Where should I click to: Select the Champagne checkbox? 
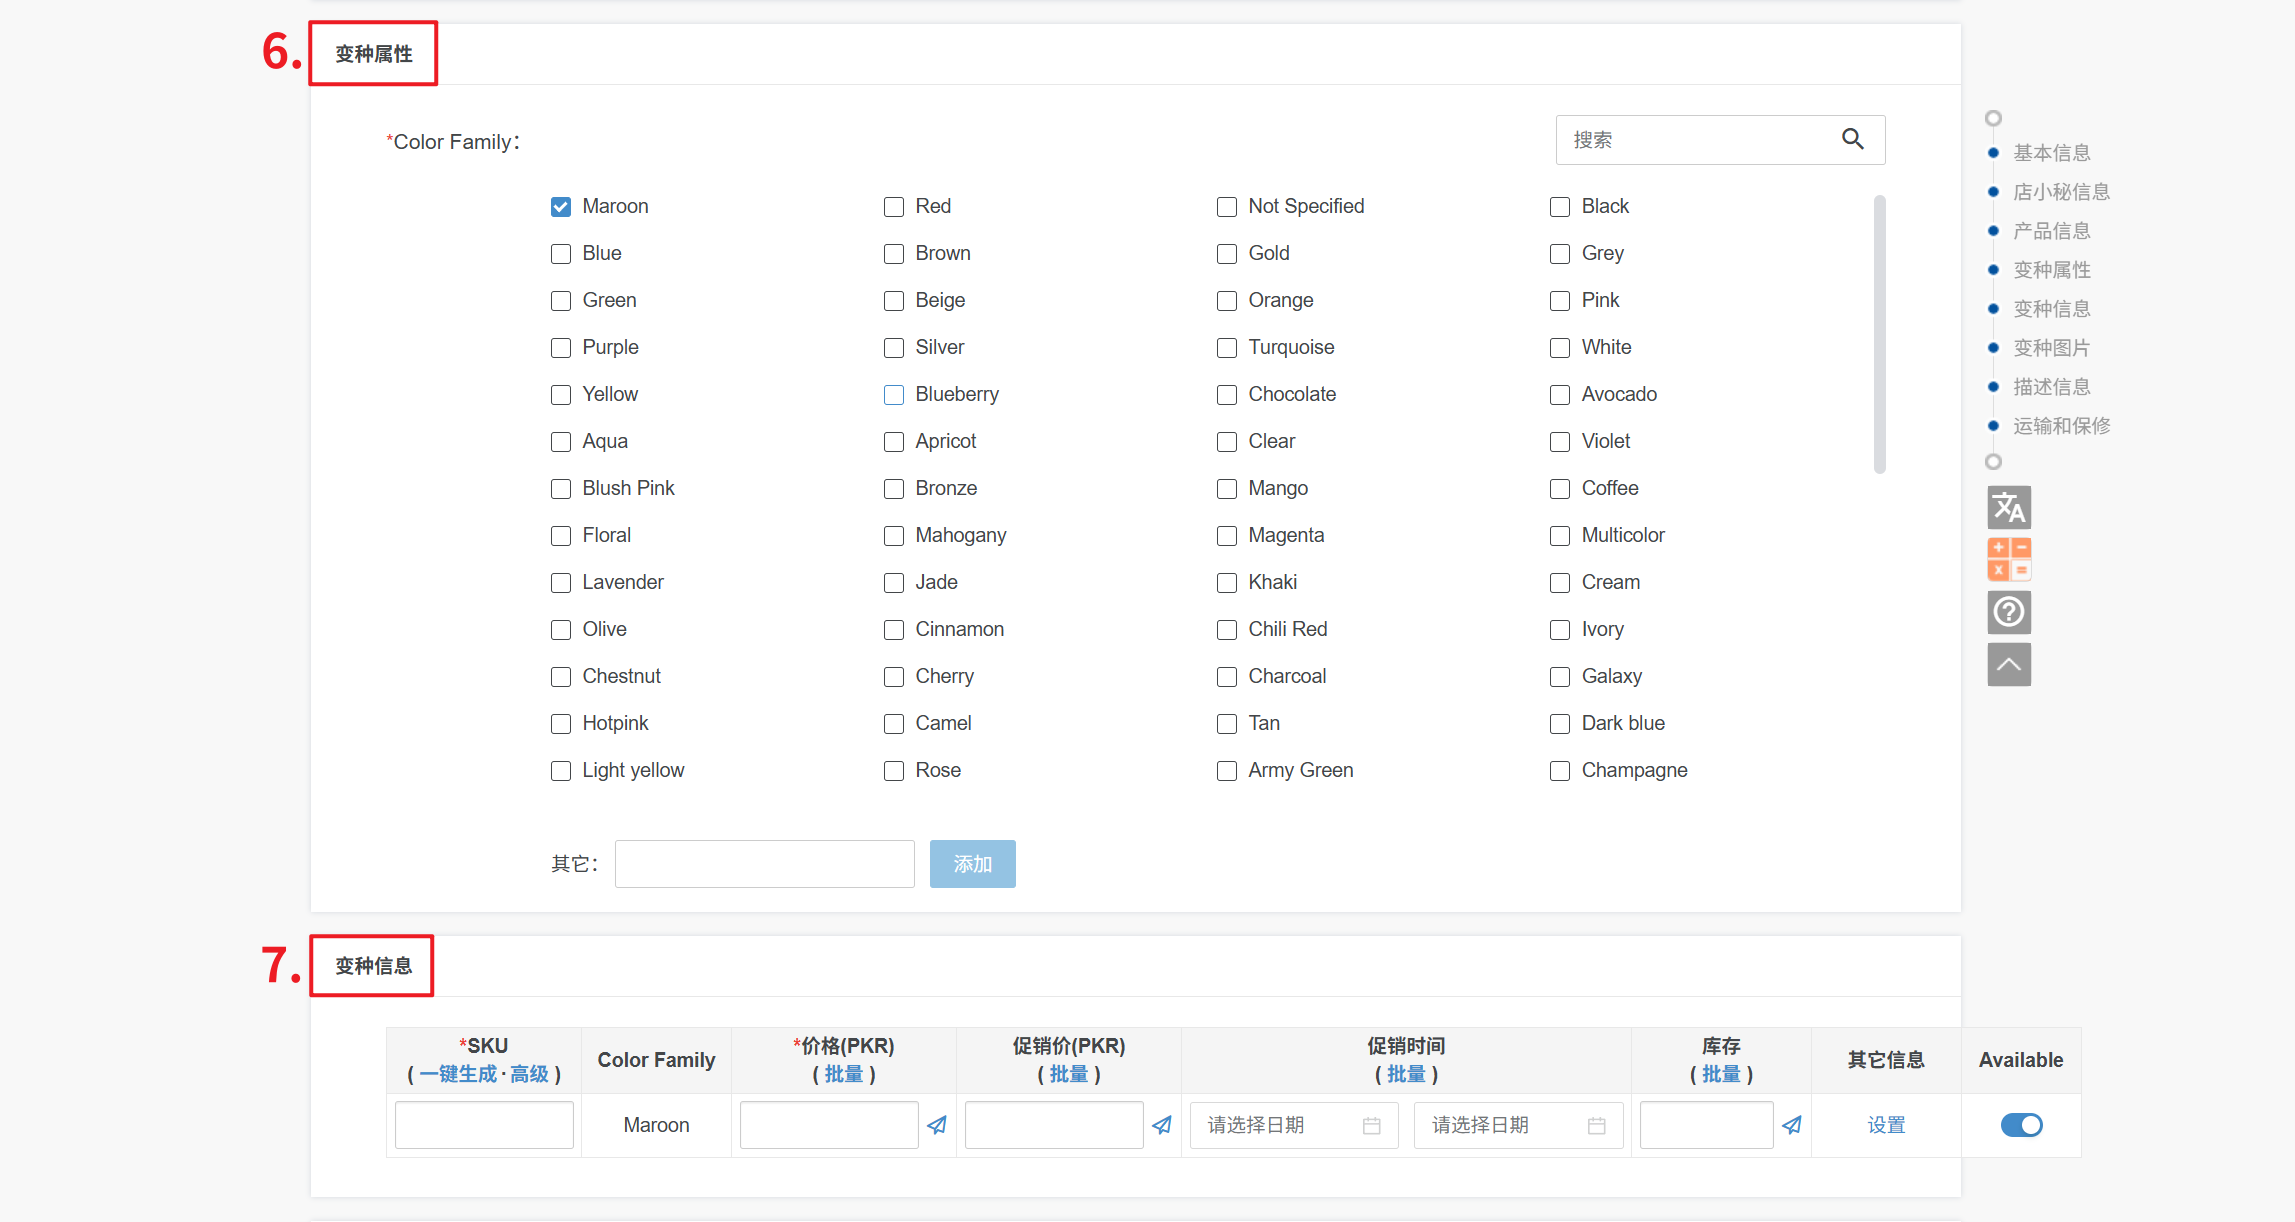pyautogui.click(x=1560, y=771)
